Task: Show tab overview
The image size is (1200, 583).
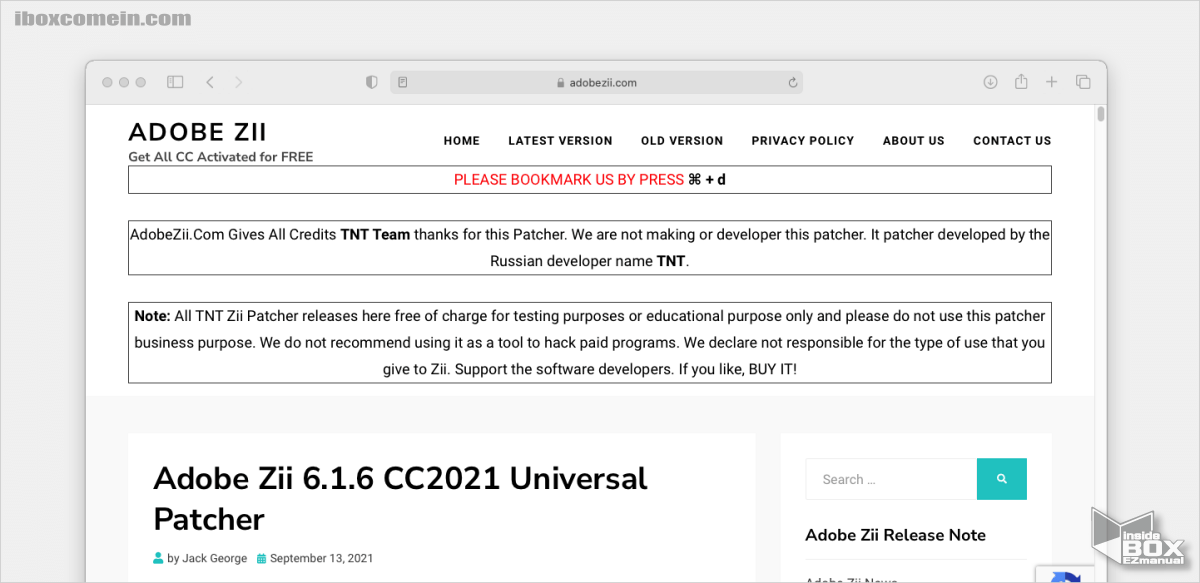Action: (x=1082, y=82)
